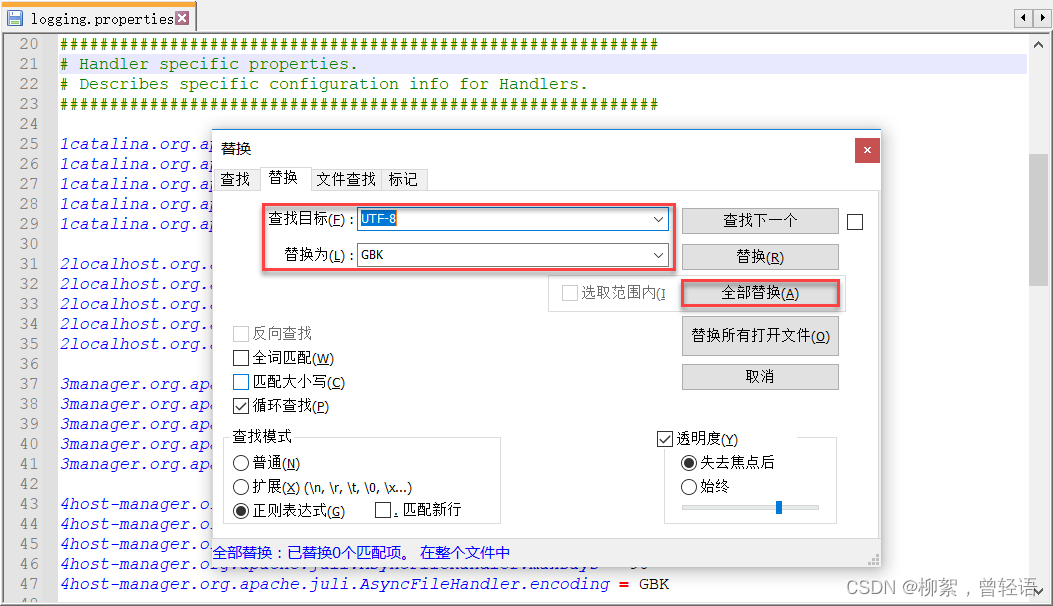The height and width of the screenshot is (606, 1053).
Task: Open the 文件查找 tab
Action: pyautogui.click(x=346, y=179)
